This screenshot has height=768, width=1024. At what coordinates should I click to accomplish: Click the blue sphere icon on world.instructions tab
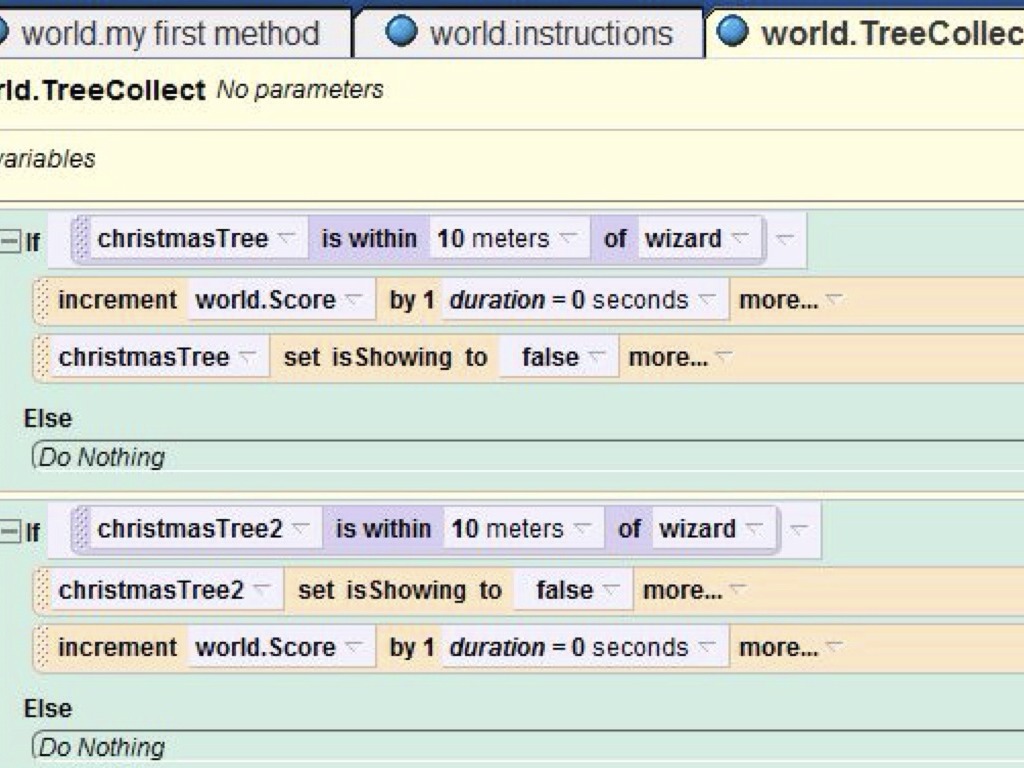(401, 32)
